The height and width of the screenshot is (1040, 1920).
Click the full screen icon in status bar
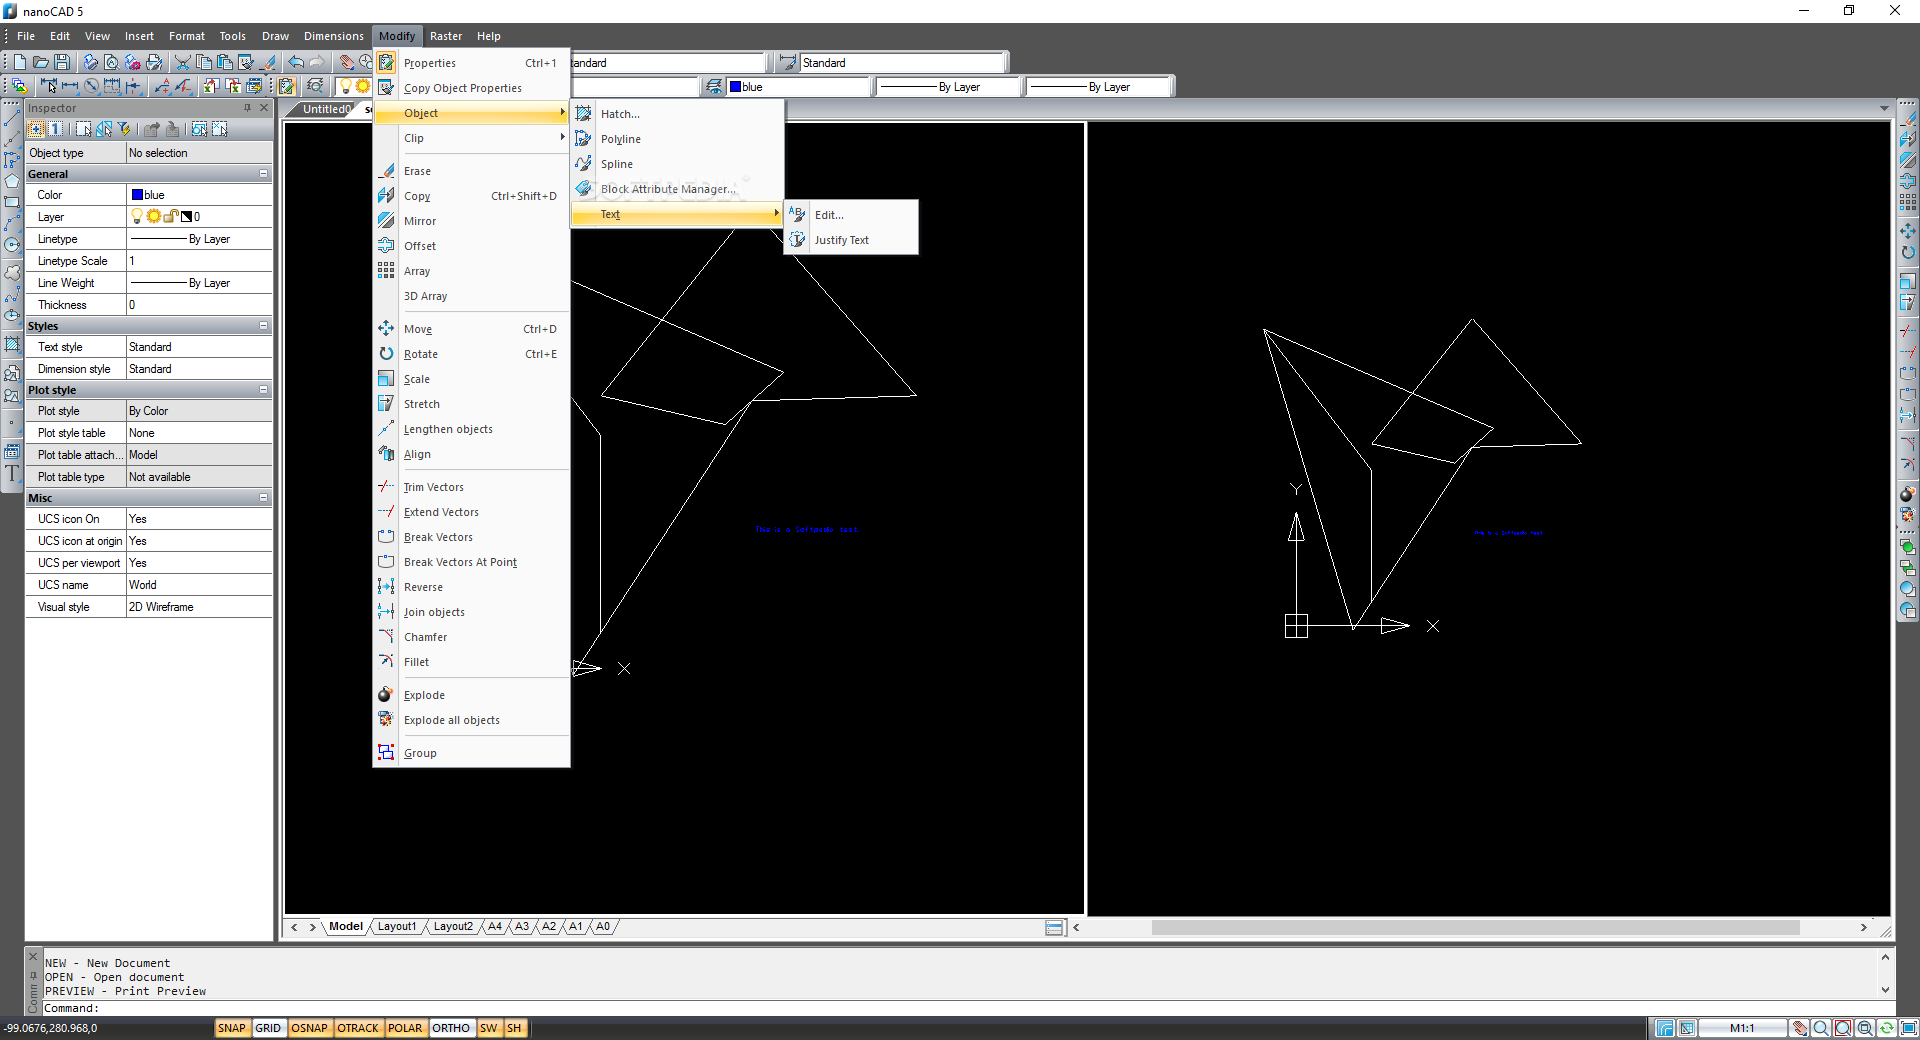pyautogui.click(x=1908, y=1028)
